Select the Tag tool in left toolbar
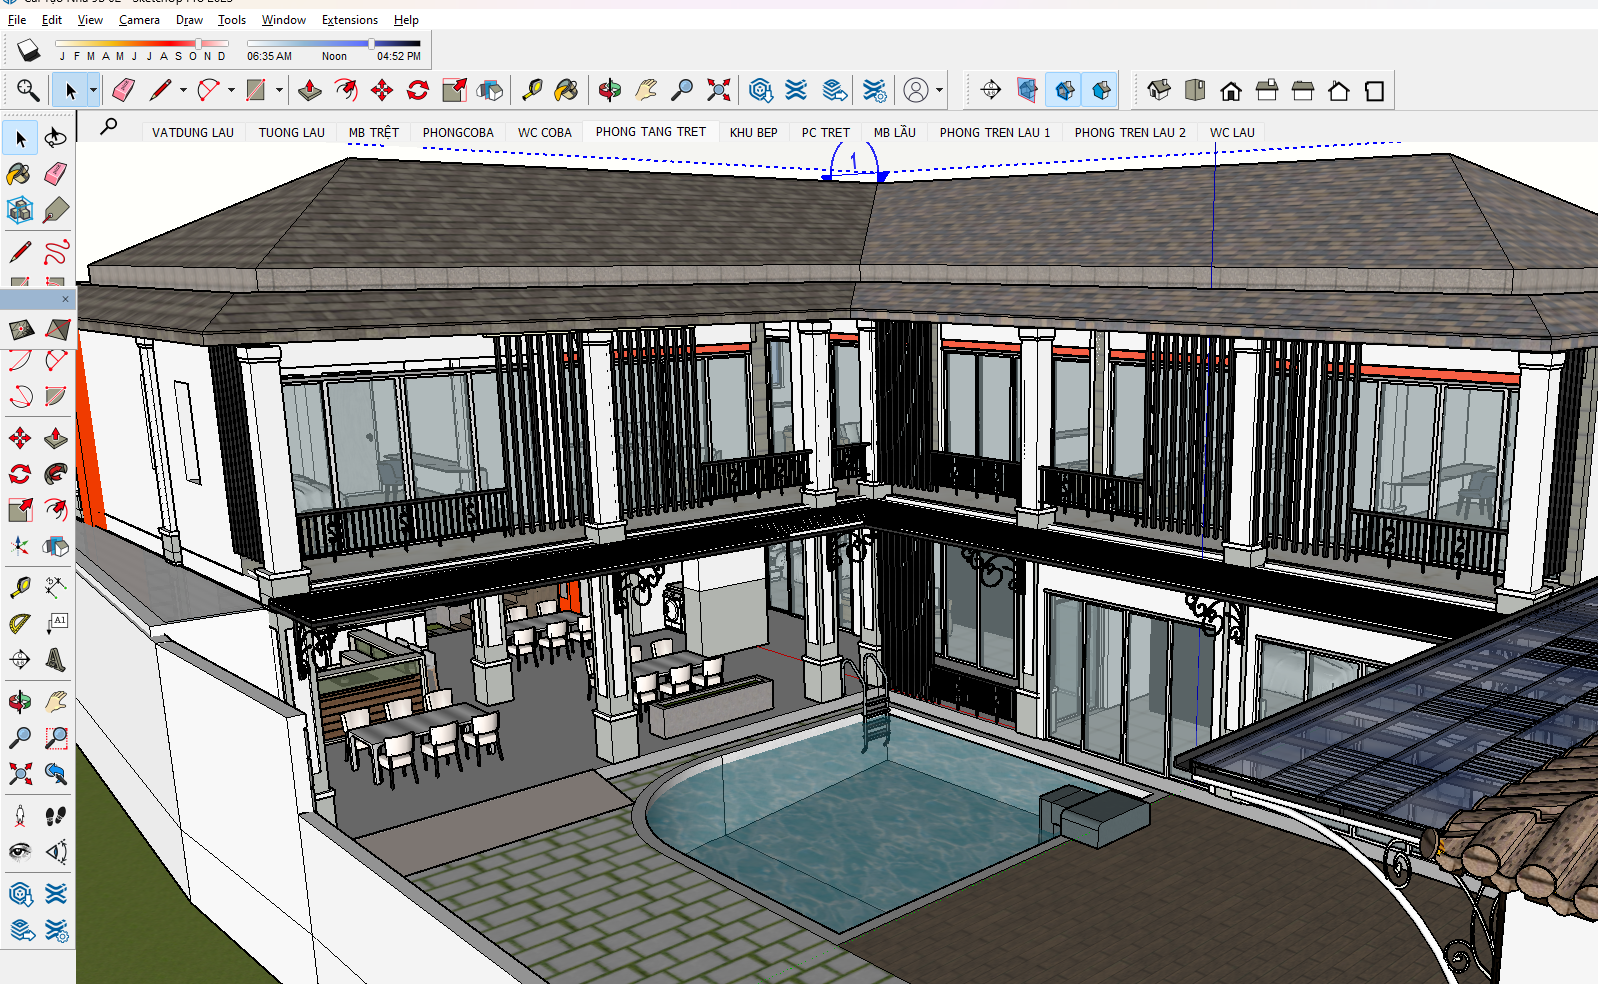1598x984 pixels. [x=56, y=209]
